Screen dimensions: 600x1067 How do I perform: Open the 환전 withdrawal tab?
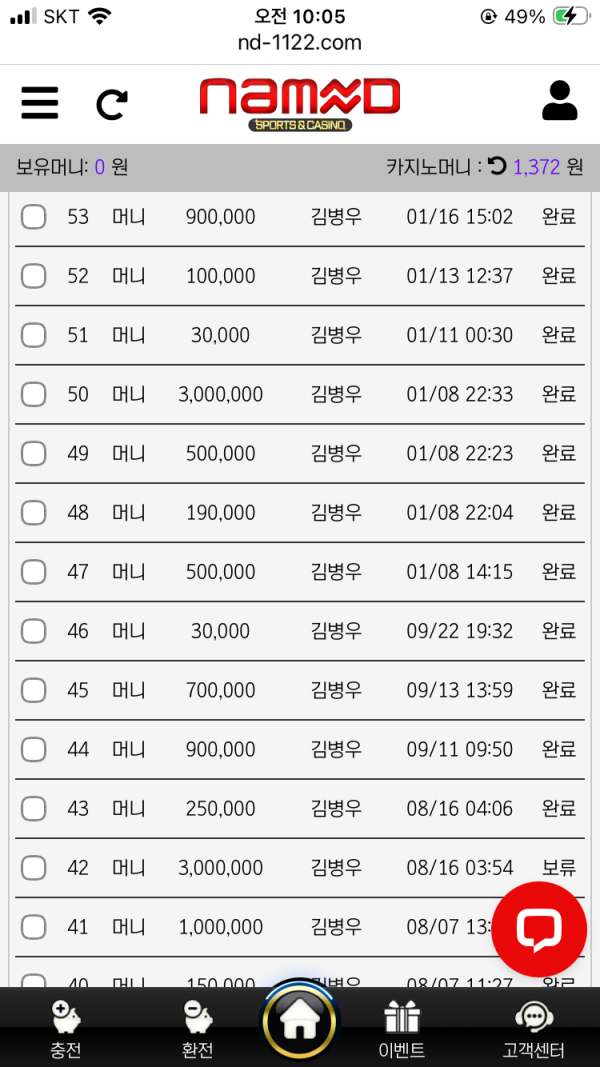pyautogui.click(x=197, y=1028)
